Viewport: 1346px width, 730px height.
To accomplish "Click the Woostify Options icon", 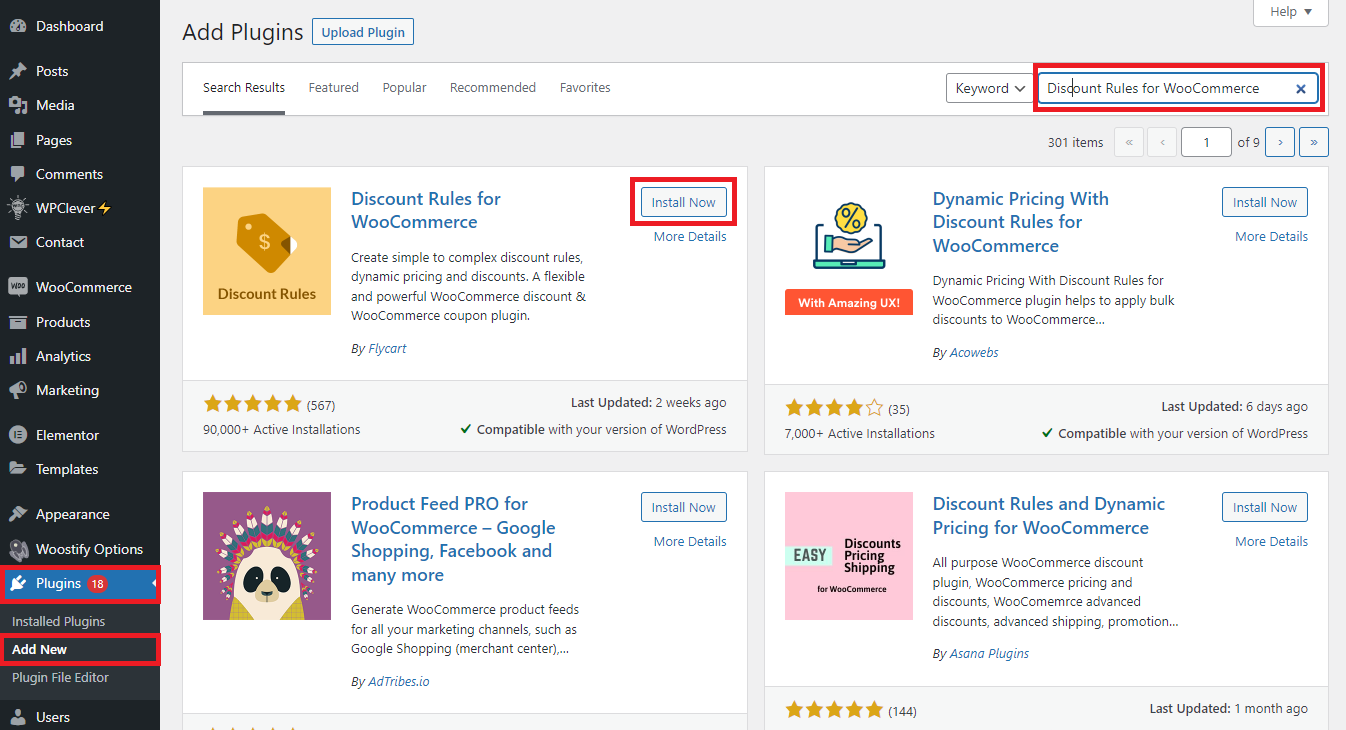I will [x=18, y=549].
